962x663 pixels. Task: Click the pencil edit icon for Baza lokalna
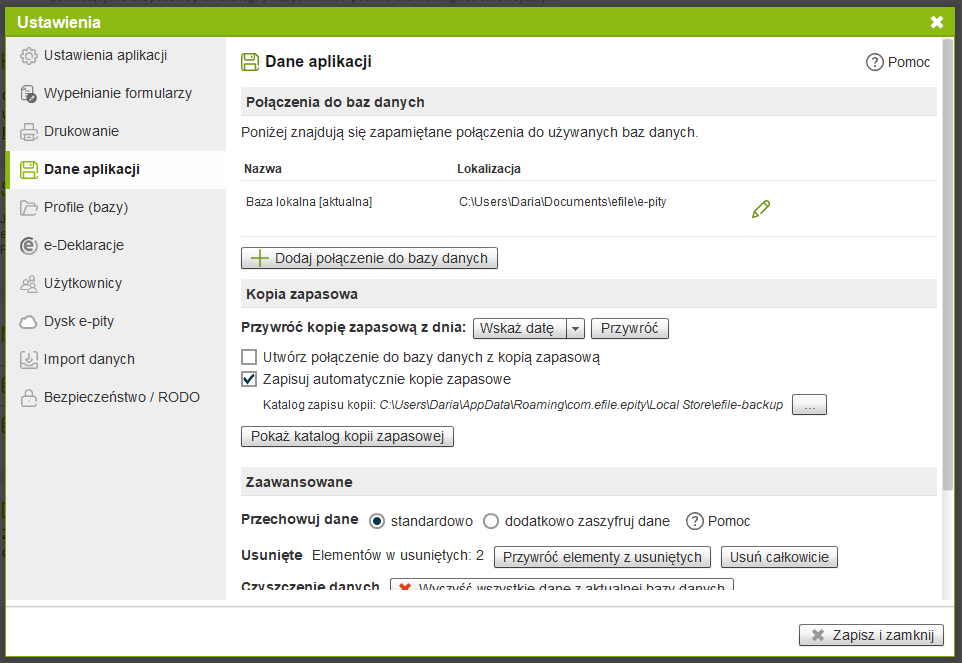tap(760, 209)
